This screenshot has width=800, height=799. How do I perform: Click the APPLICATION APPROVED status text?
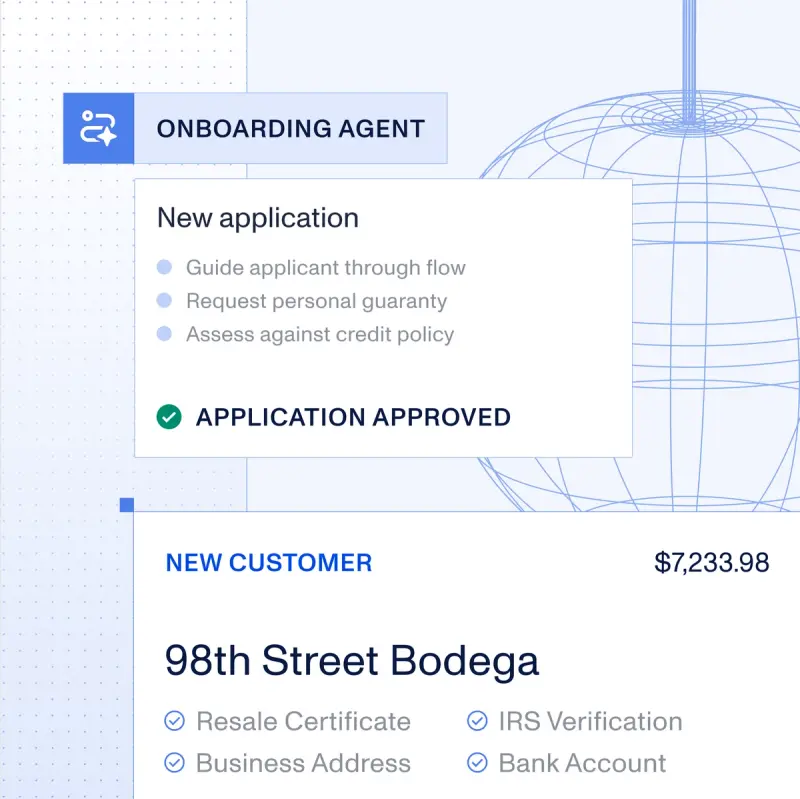pos(353,417)
